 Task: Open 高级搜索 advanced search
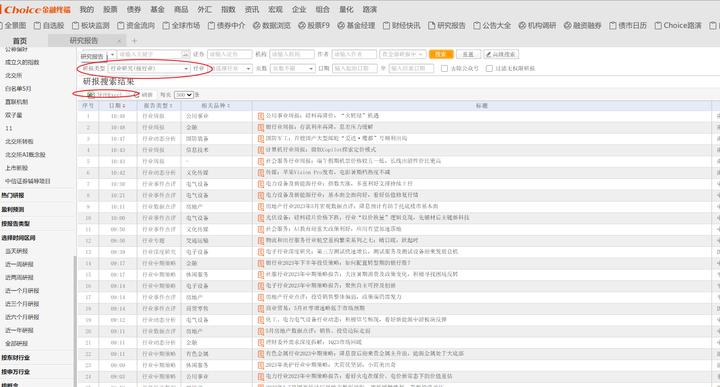click(x=501, y=54)
